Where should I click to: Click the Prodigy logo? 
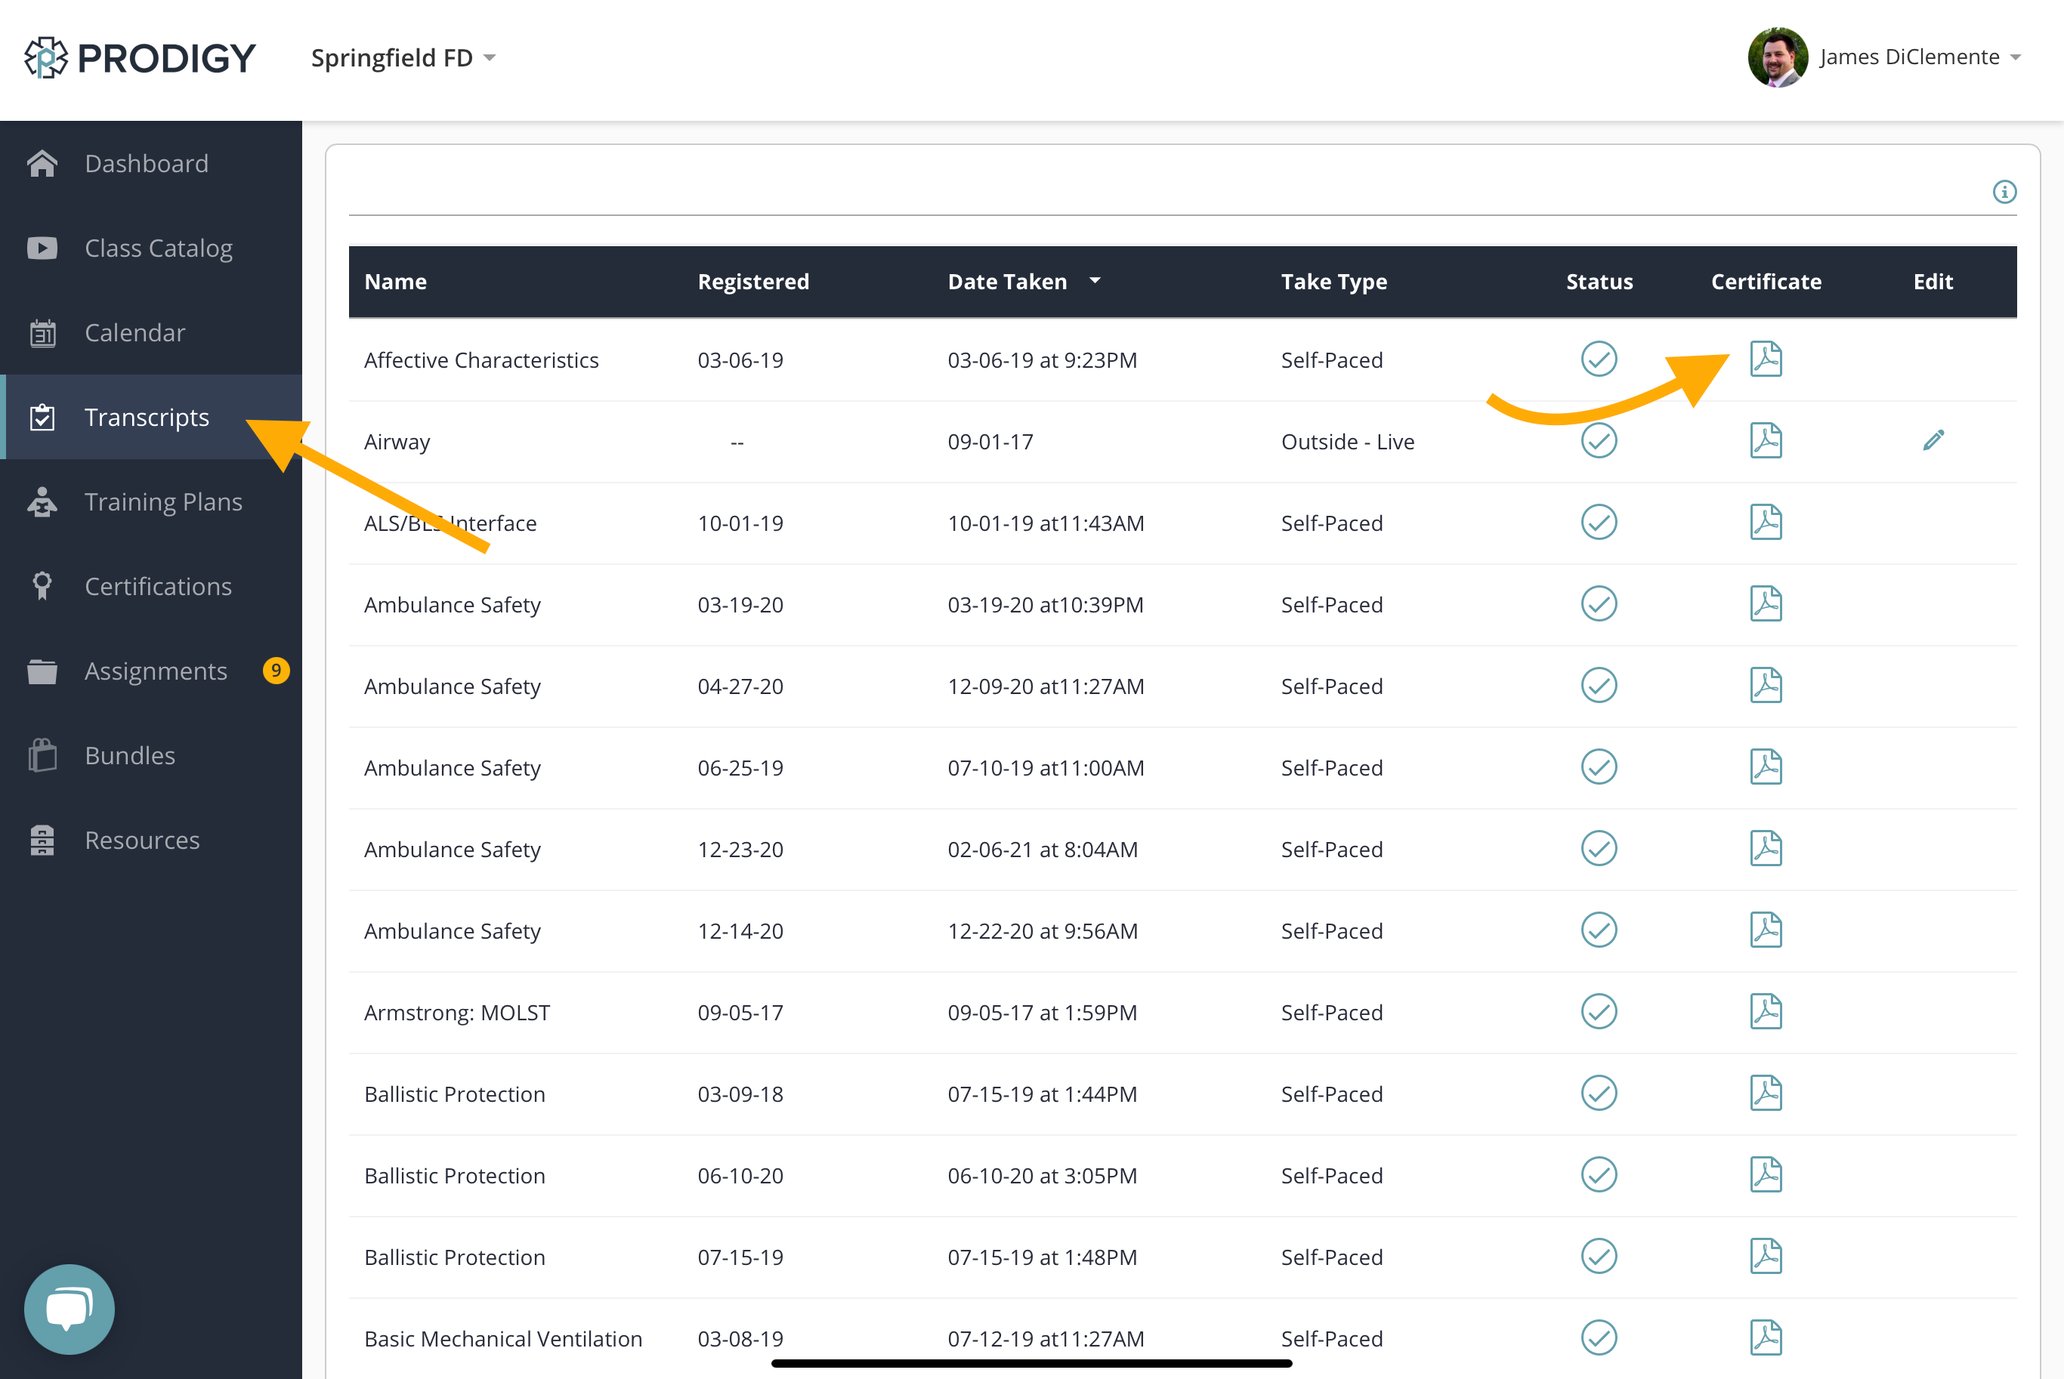click(x=140, y=58)
